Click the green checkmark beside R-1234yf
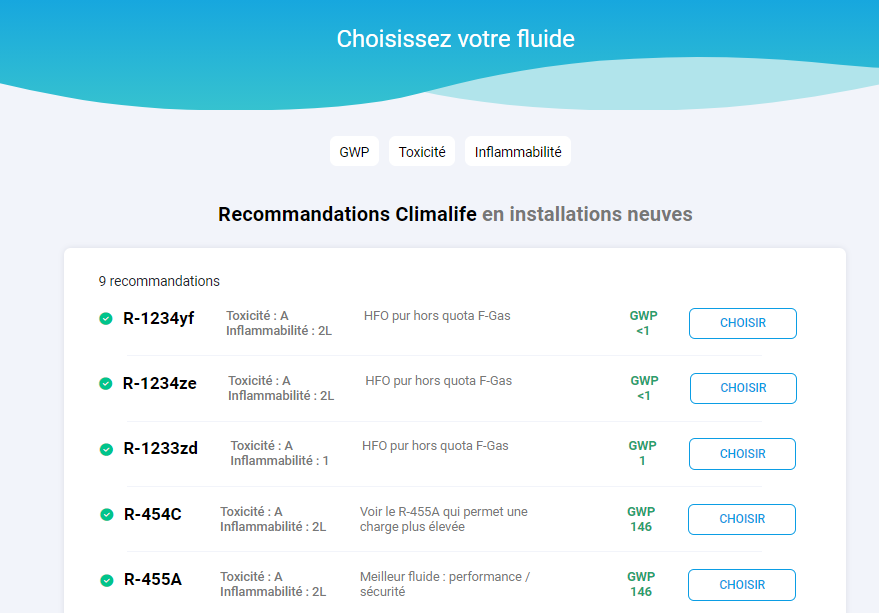The image size is (879, 613). (x=105, y=319)
